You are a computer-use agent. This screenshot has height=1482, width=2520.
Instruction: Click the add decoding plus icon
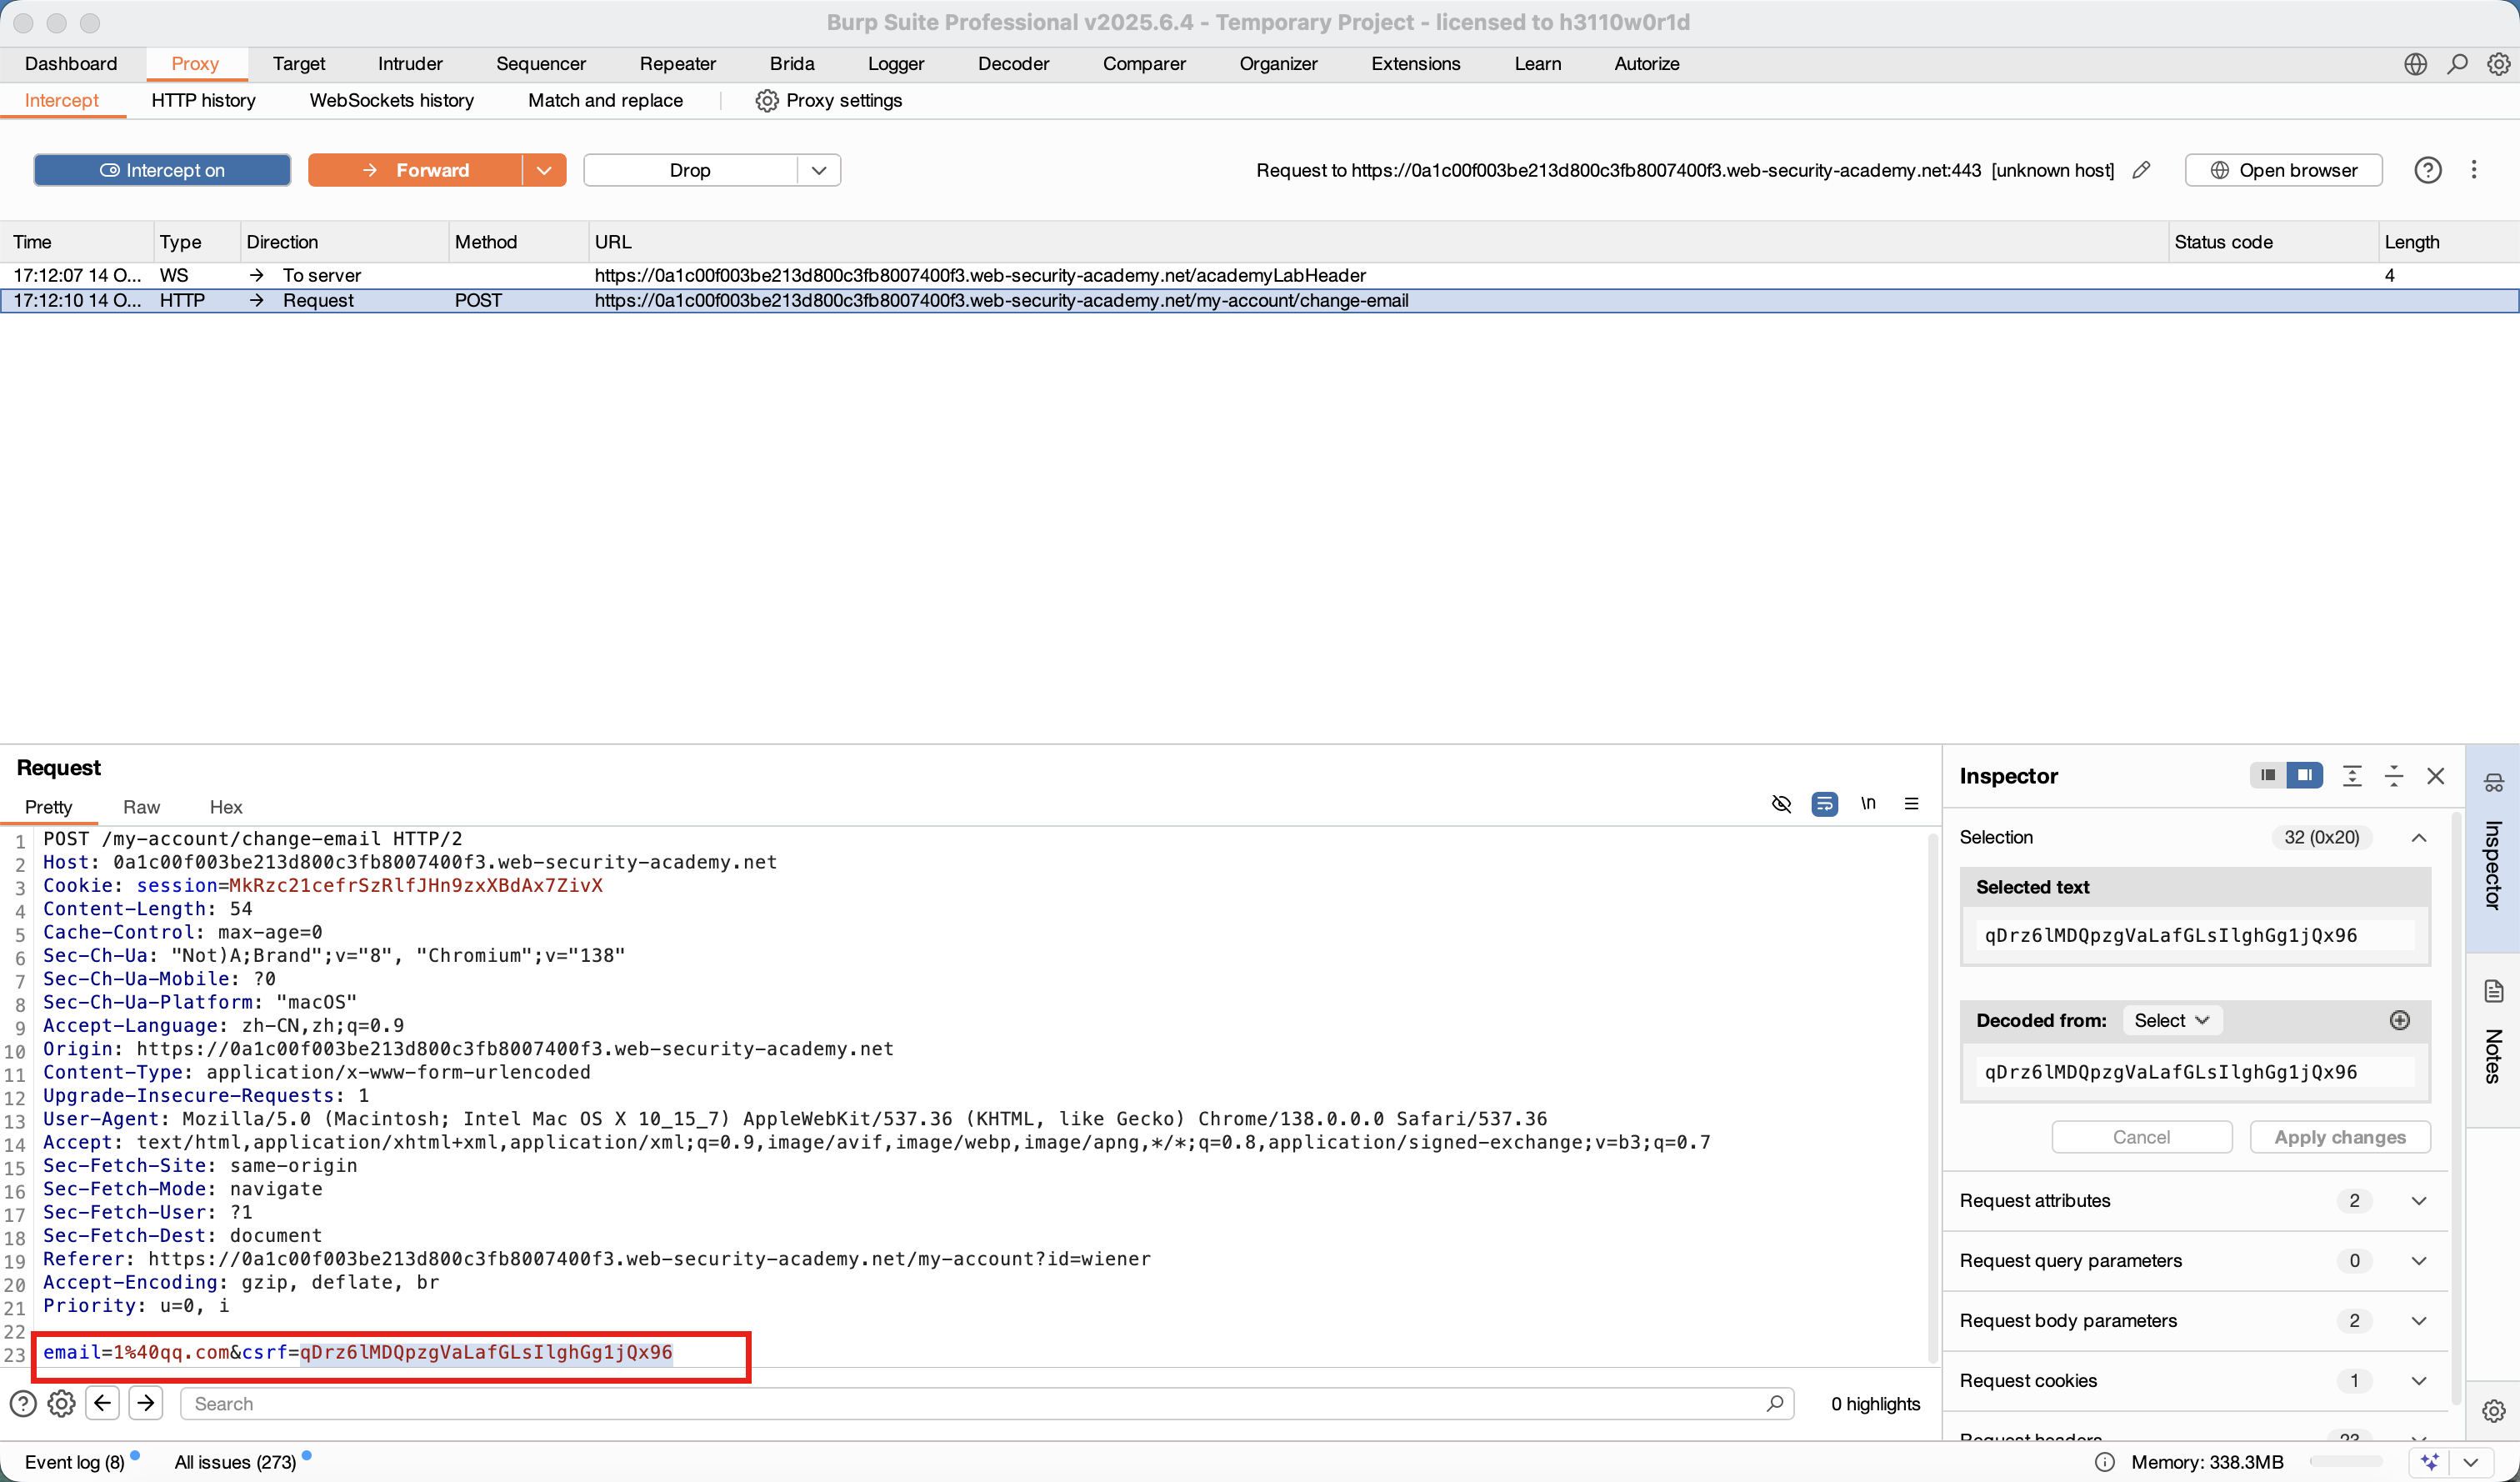[2399, 1020]
